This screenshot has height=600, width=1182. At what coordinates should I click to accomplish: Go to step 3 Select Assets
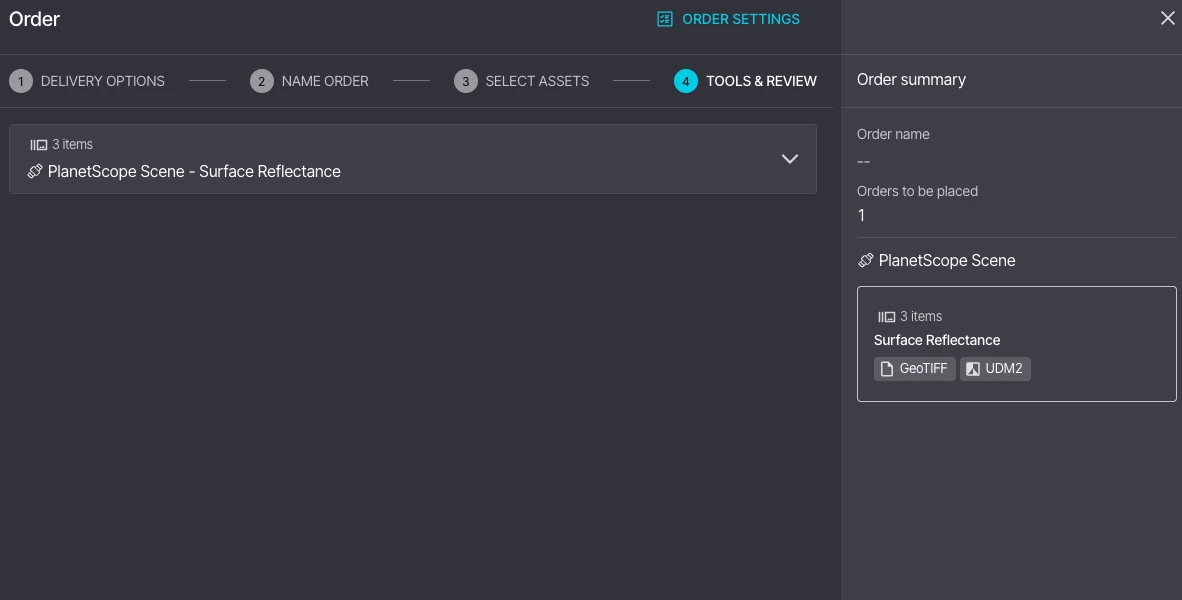[x=522, y=81]
